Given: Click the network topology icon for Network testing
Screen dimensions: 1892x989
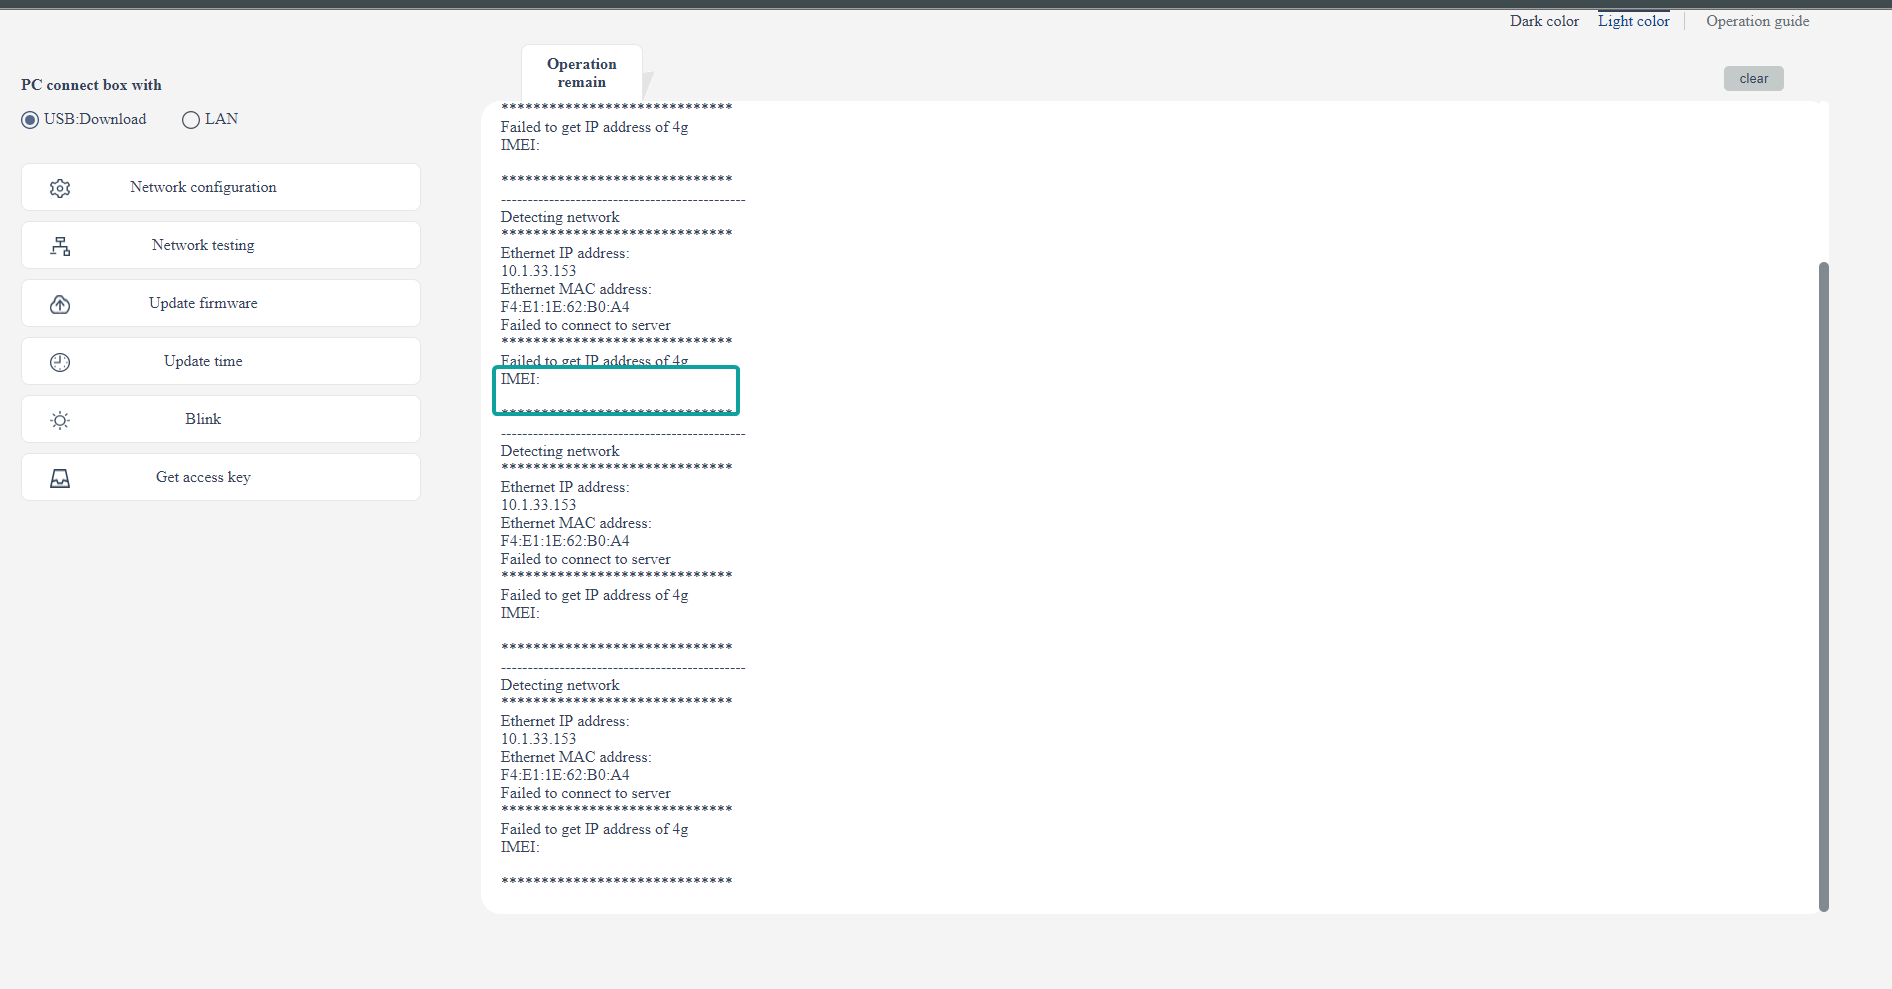Looking at the screenshot, I should point(60,246).
